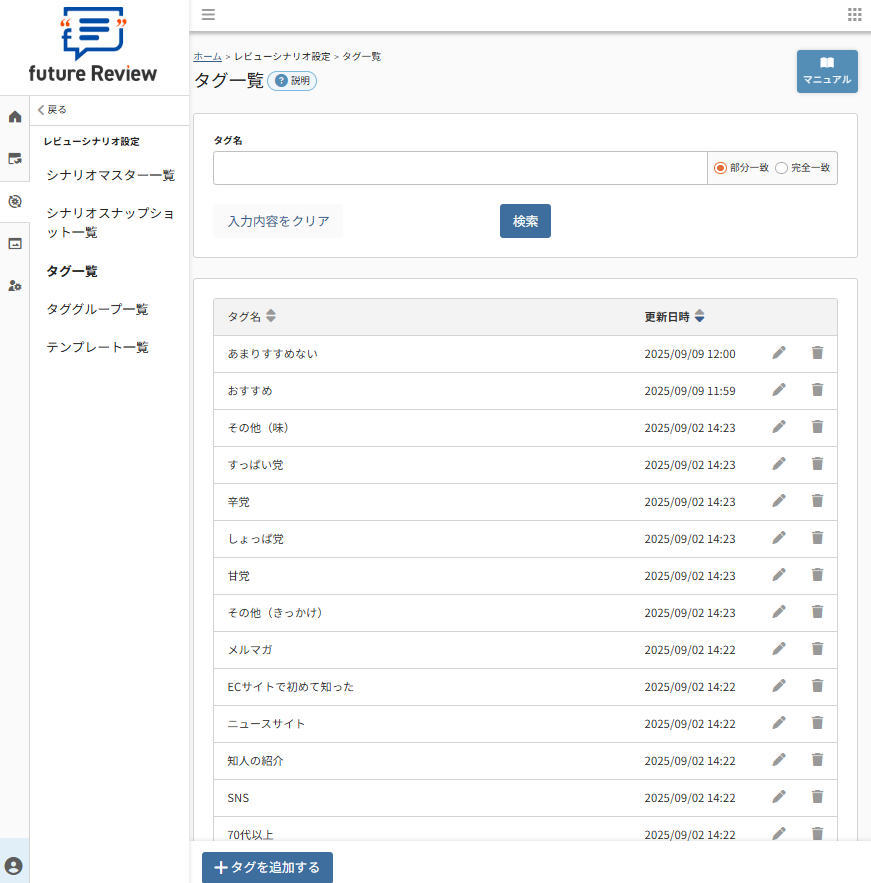
Task: Click the account avatar at bottom left
Action: pyautogui.click(x=13, y=865)
